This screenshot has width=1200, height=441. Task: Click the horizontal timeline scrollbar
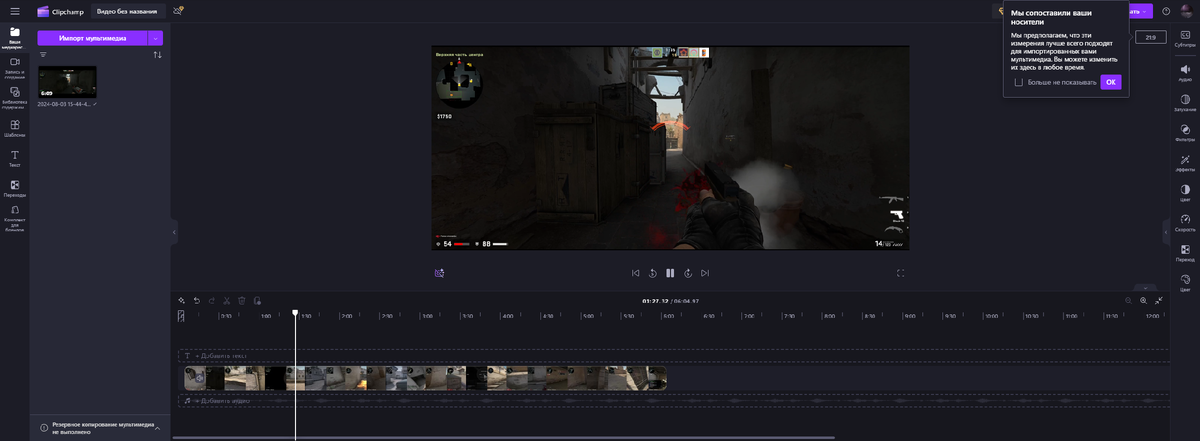click(502, 437)
